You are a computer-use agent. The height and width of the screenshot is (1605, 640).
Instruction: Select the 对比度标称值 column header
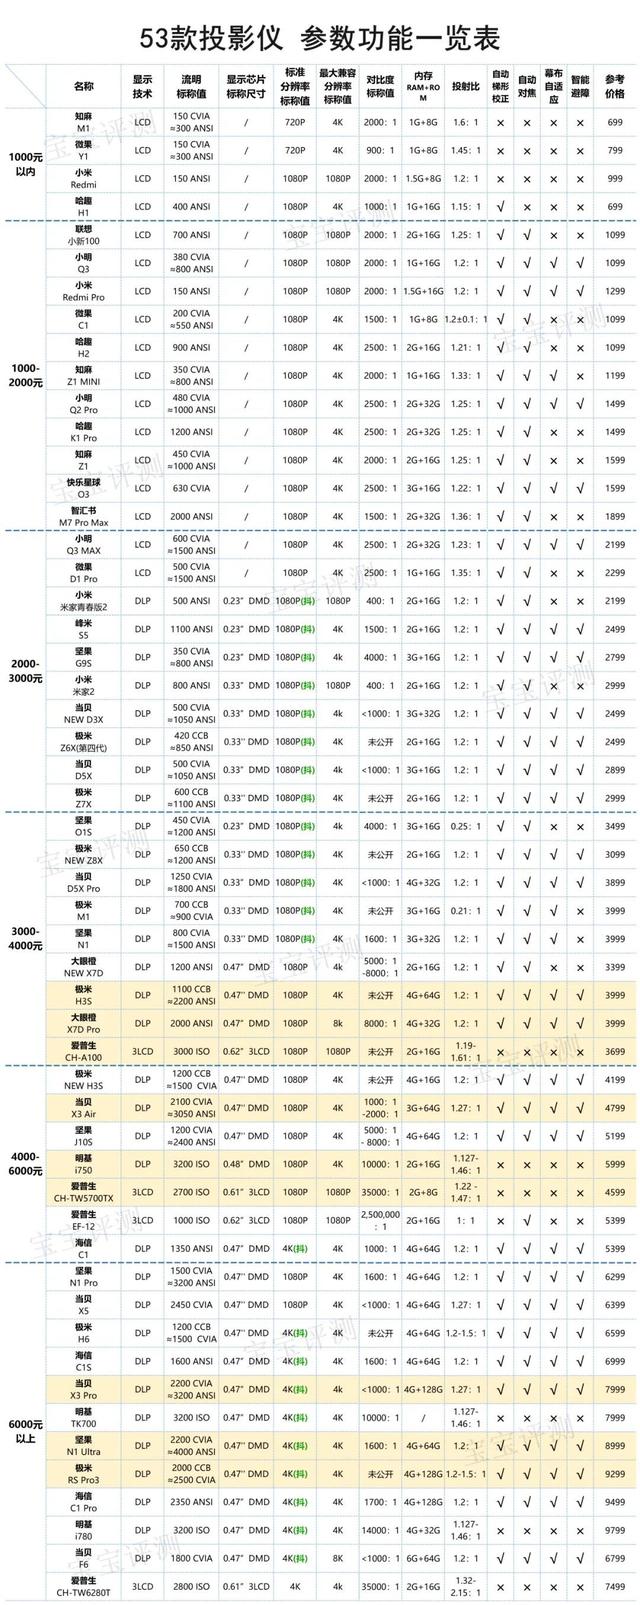[380, 87]
